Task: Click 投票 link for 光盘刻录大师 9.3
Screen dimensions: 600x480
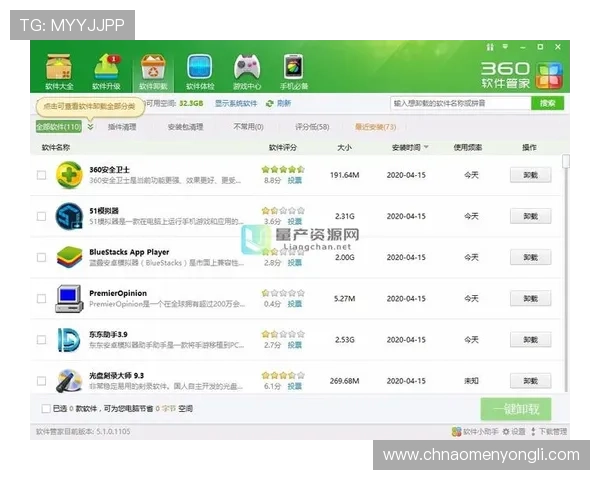Action: point(295,386)
